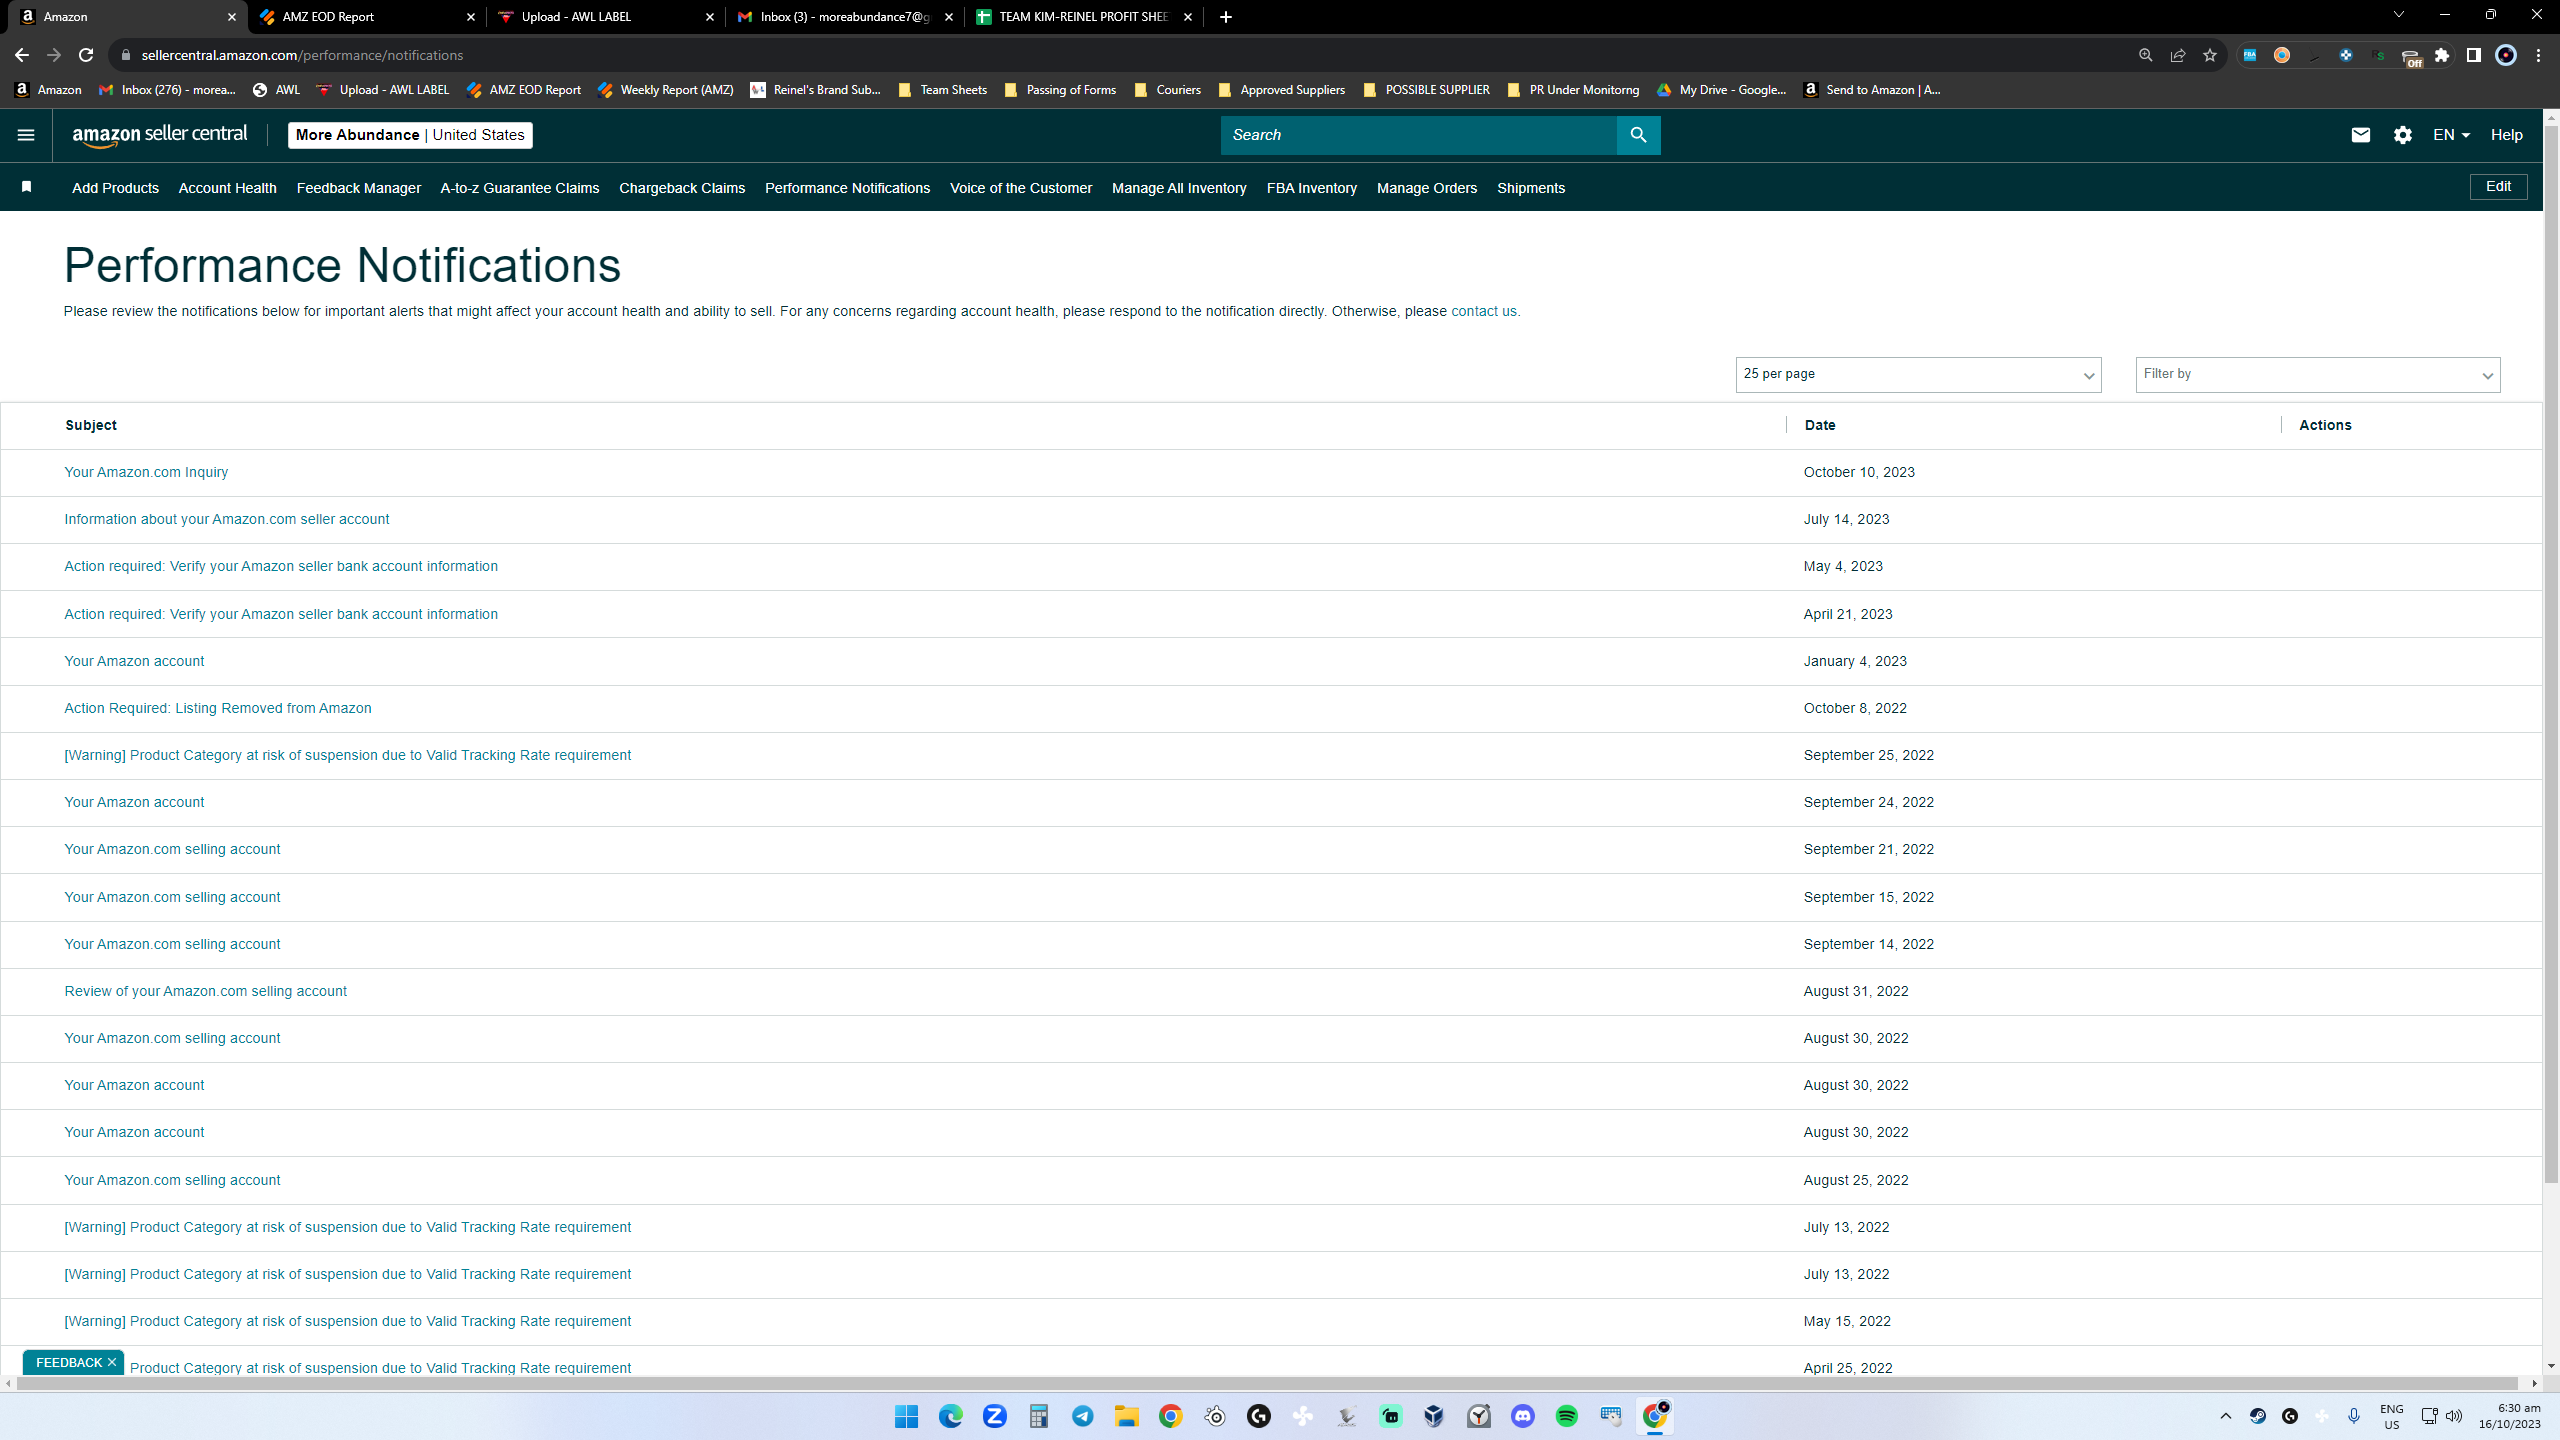This screenshot has width=2560, height=1440.
Task: Switch to TEAM KIM-REINEL PROFIT SHEET tab
Action: pyautogui.click(x=1083, y=17)
